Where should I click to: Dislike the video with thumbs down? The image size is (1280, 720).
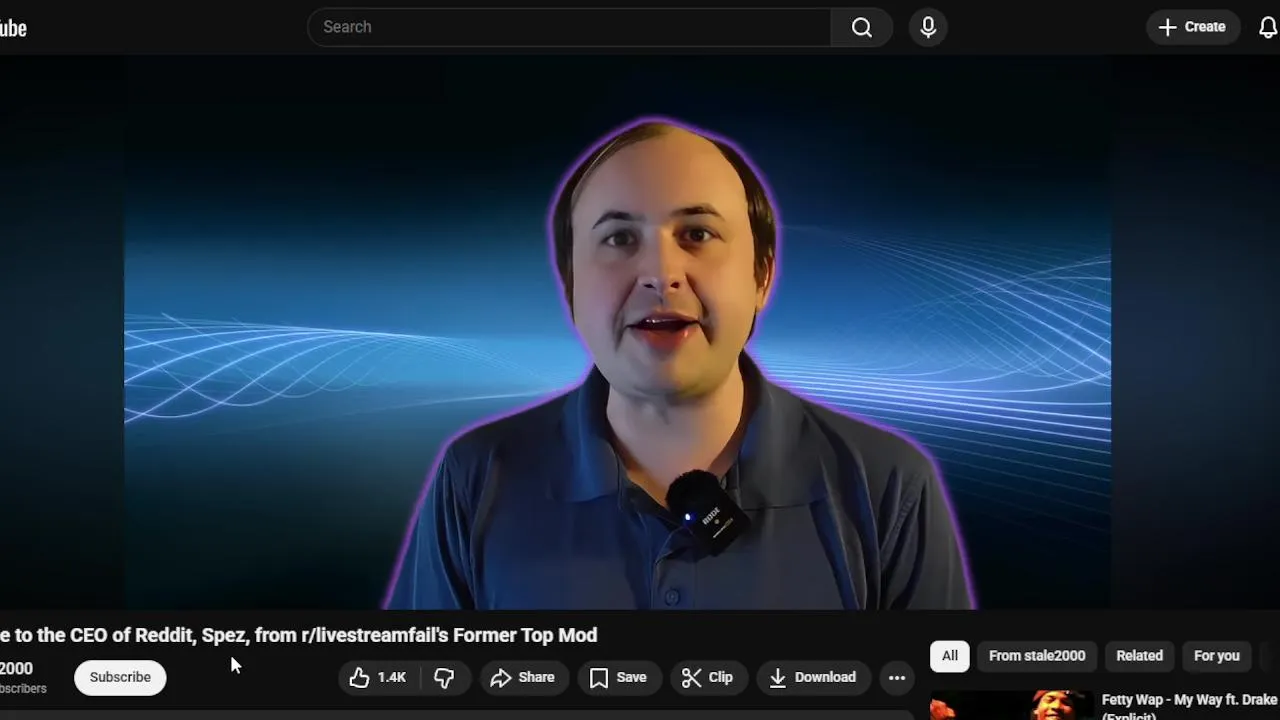coord(445,677)
